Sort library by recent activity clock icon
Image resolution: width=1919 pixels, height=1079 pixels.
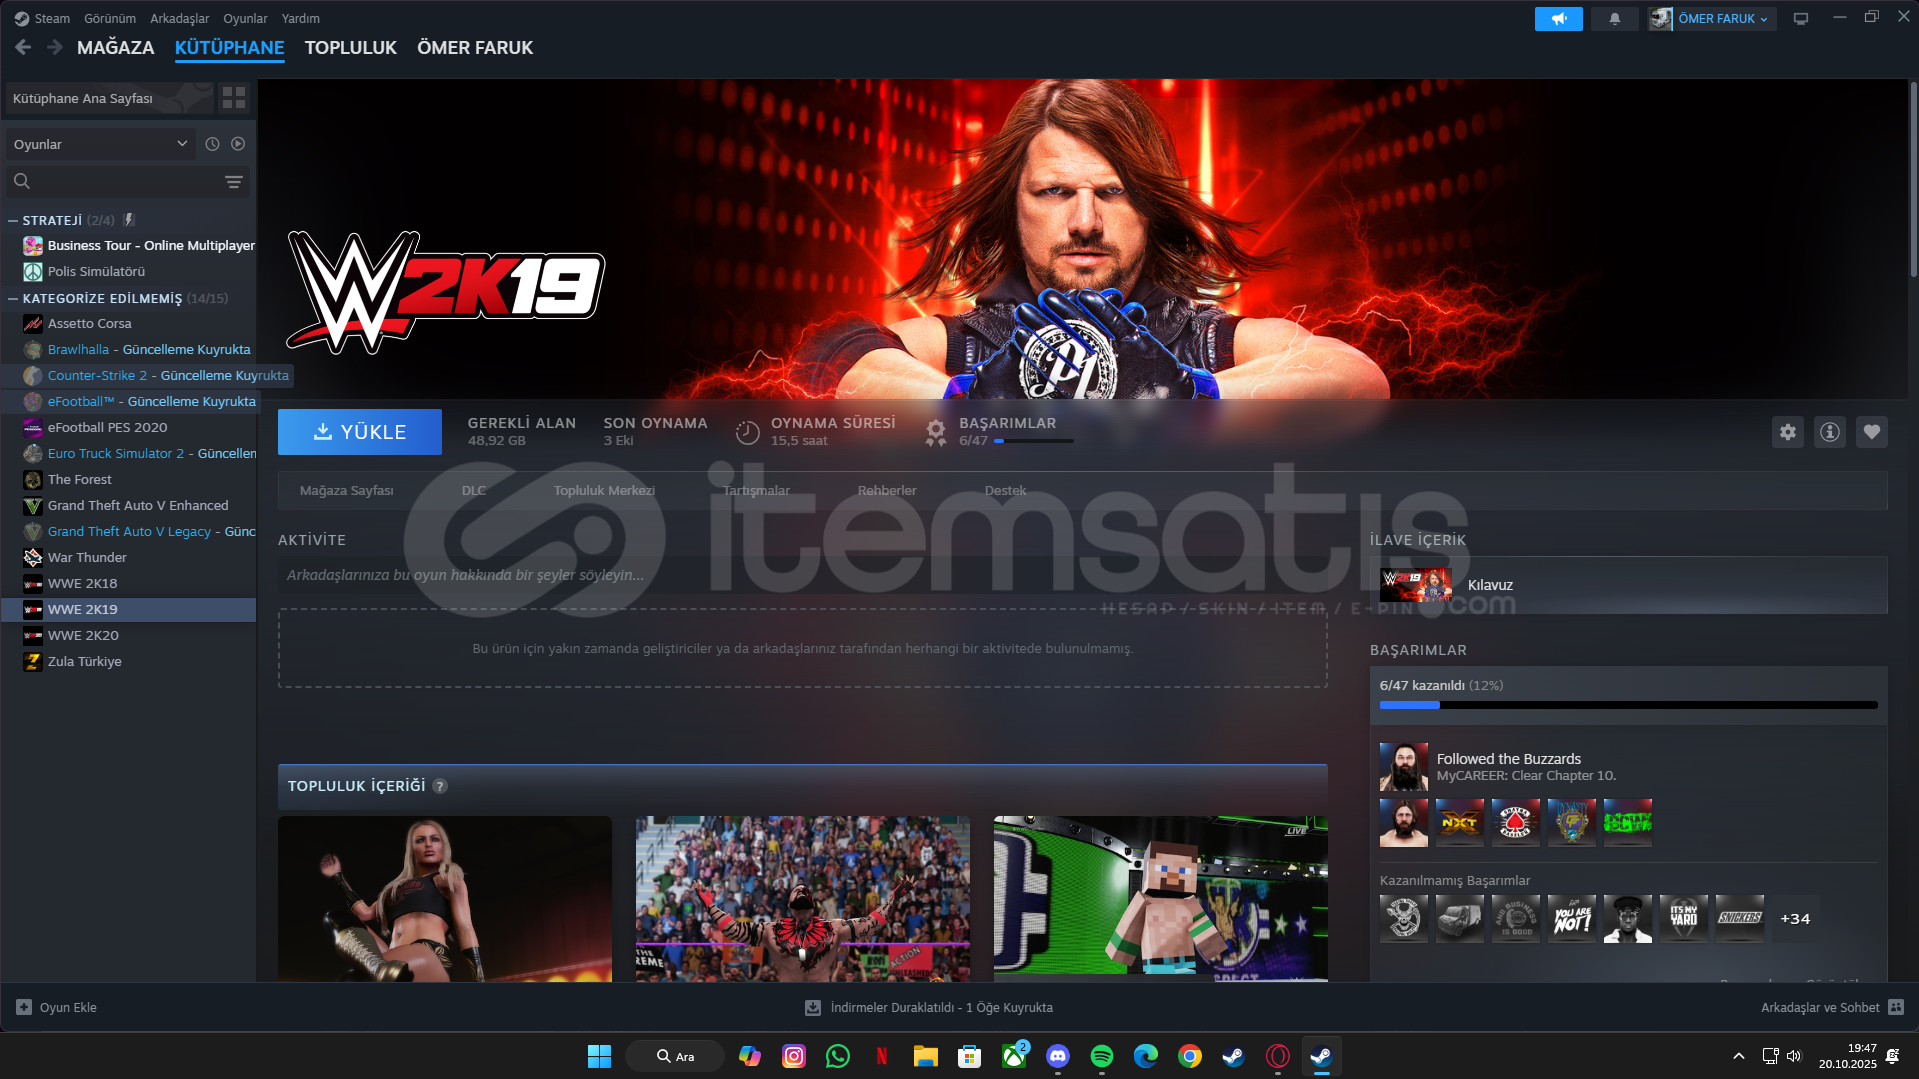coord(212,144)
